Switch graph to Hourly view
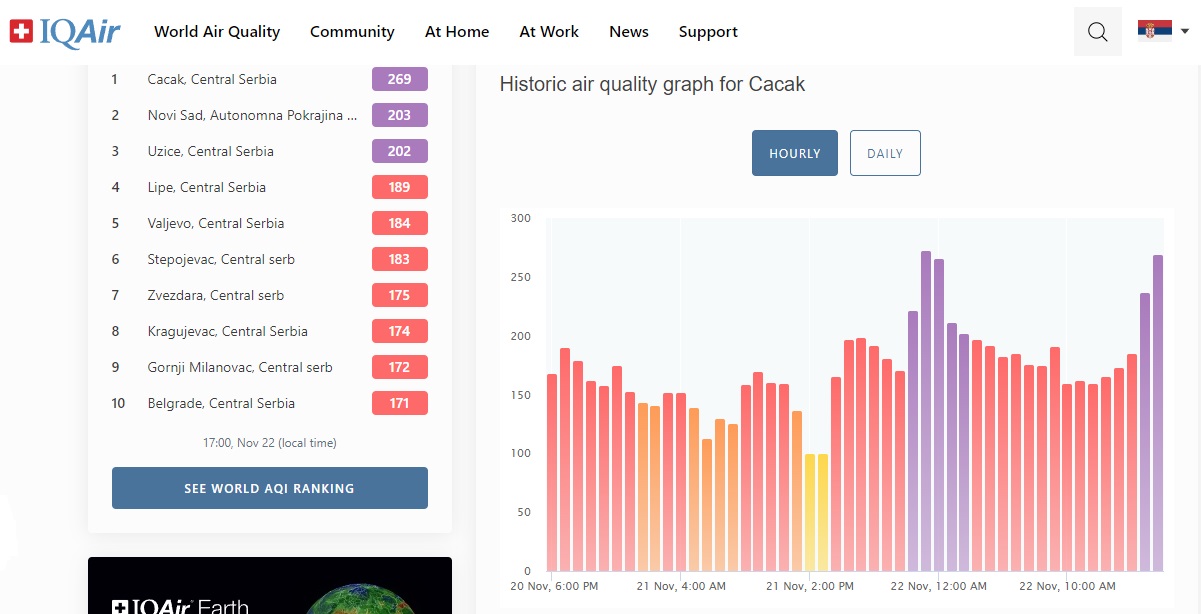Viewport: 1201px width, 614px height. tap(795, 153)
